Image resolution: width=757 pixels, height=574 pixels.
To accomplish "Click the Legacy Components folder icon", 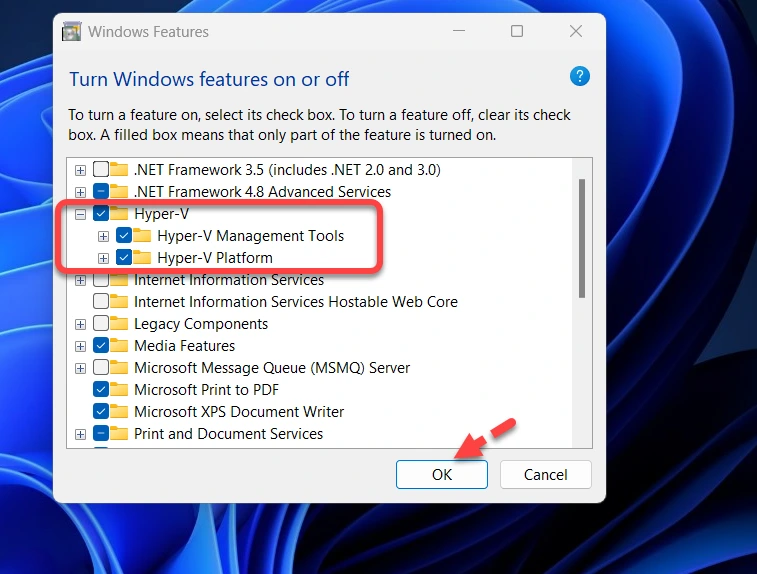I will click(x=119, y=323).
